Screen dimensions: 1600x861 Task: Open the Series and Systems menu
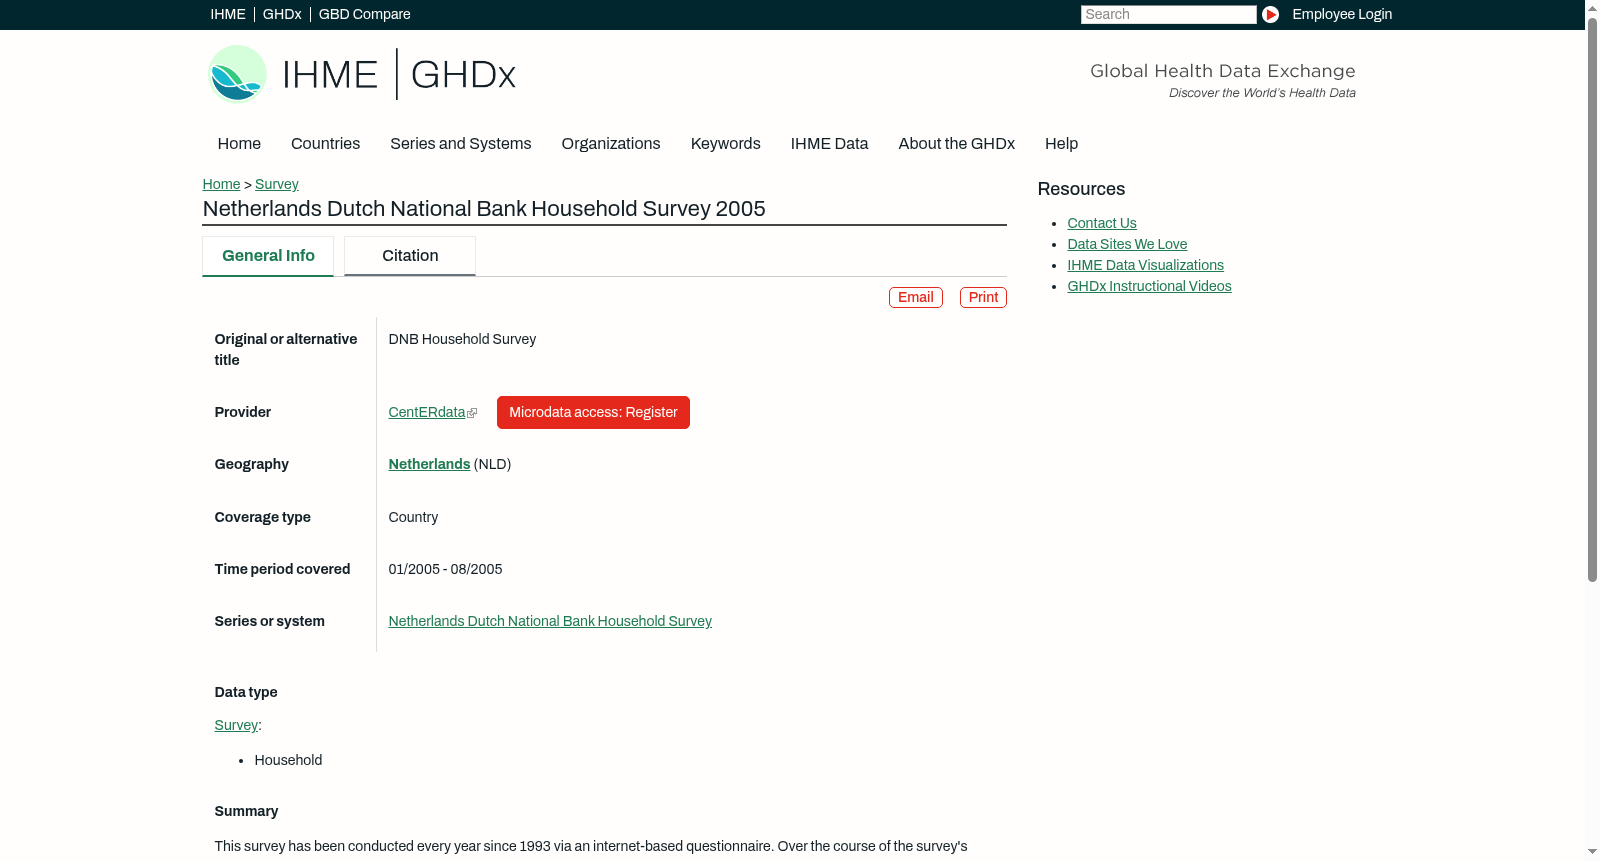click(460, 144)
